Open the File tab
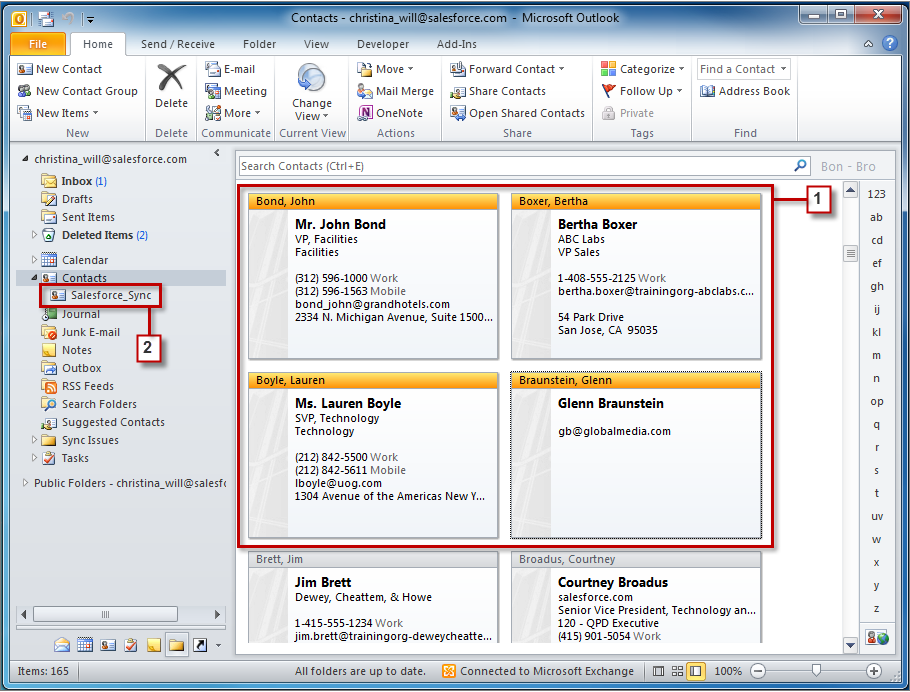Screen dimensions: 910x692 (38, 44)
